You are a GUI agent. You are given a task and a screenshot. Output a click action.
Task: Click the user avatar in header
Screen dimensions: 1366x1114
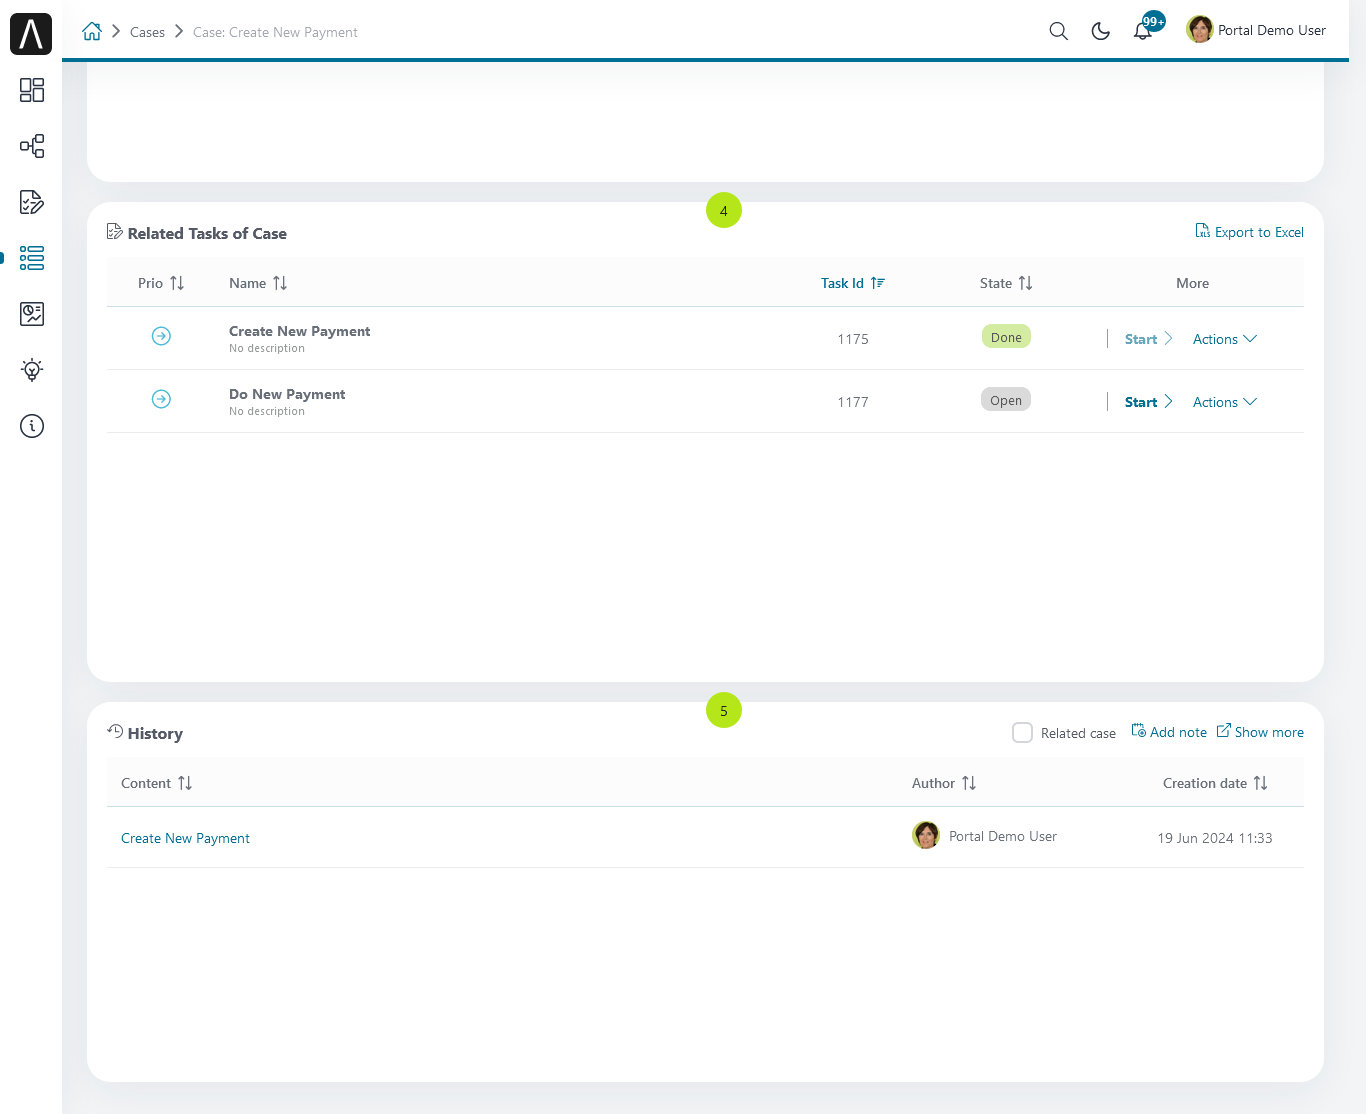pyautogui.click(x=1200, y=30)
